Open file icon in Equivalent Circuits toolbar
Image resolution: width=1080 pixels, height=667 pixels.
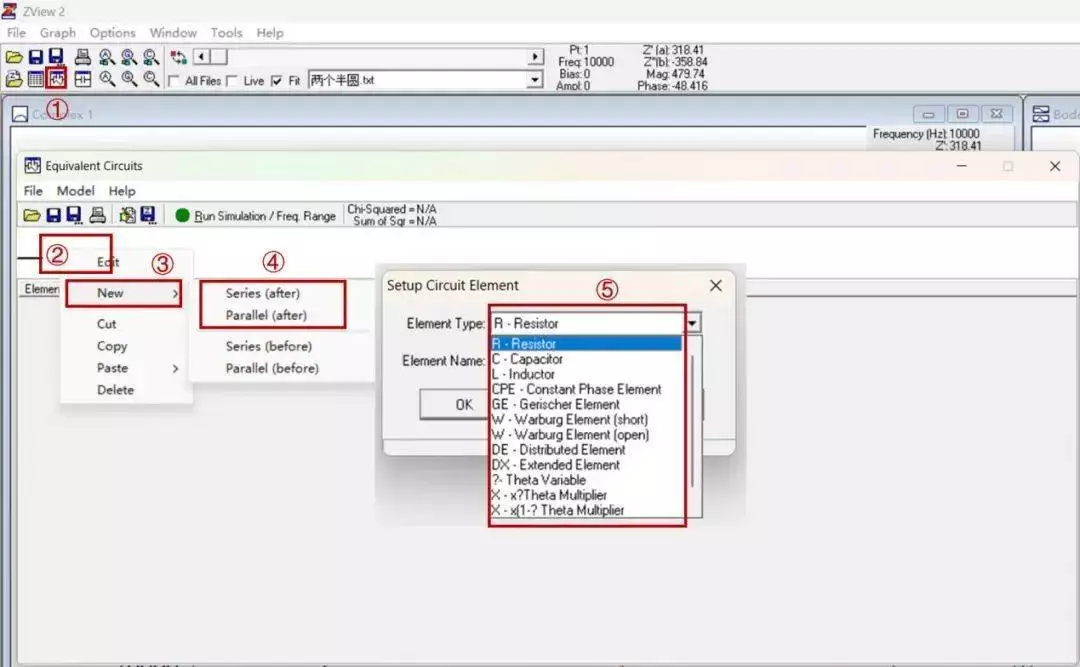click(32, 215)
